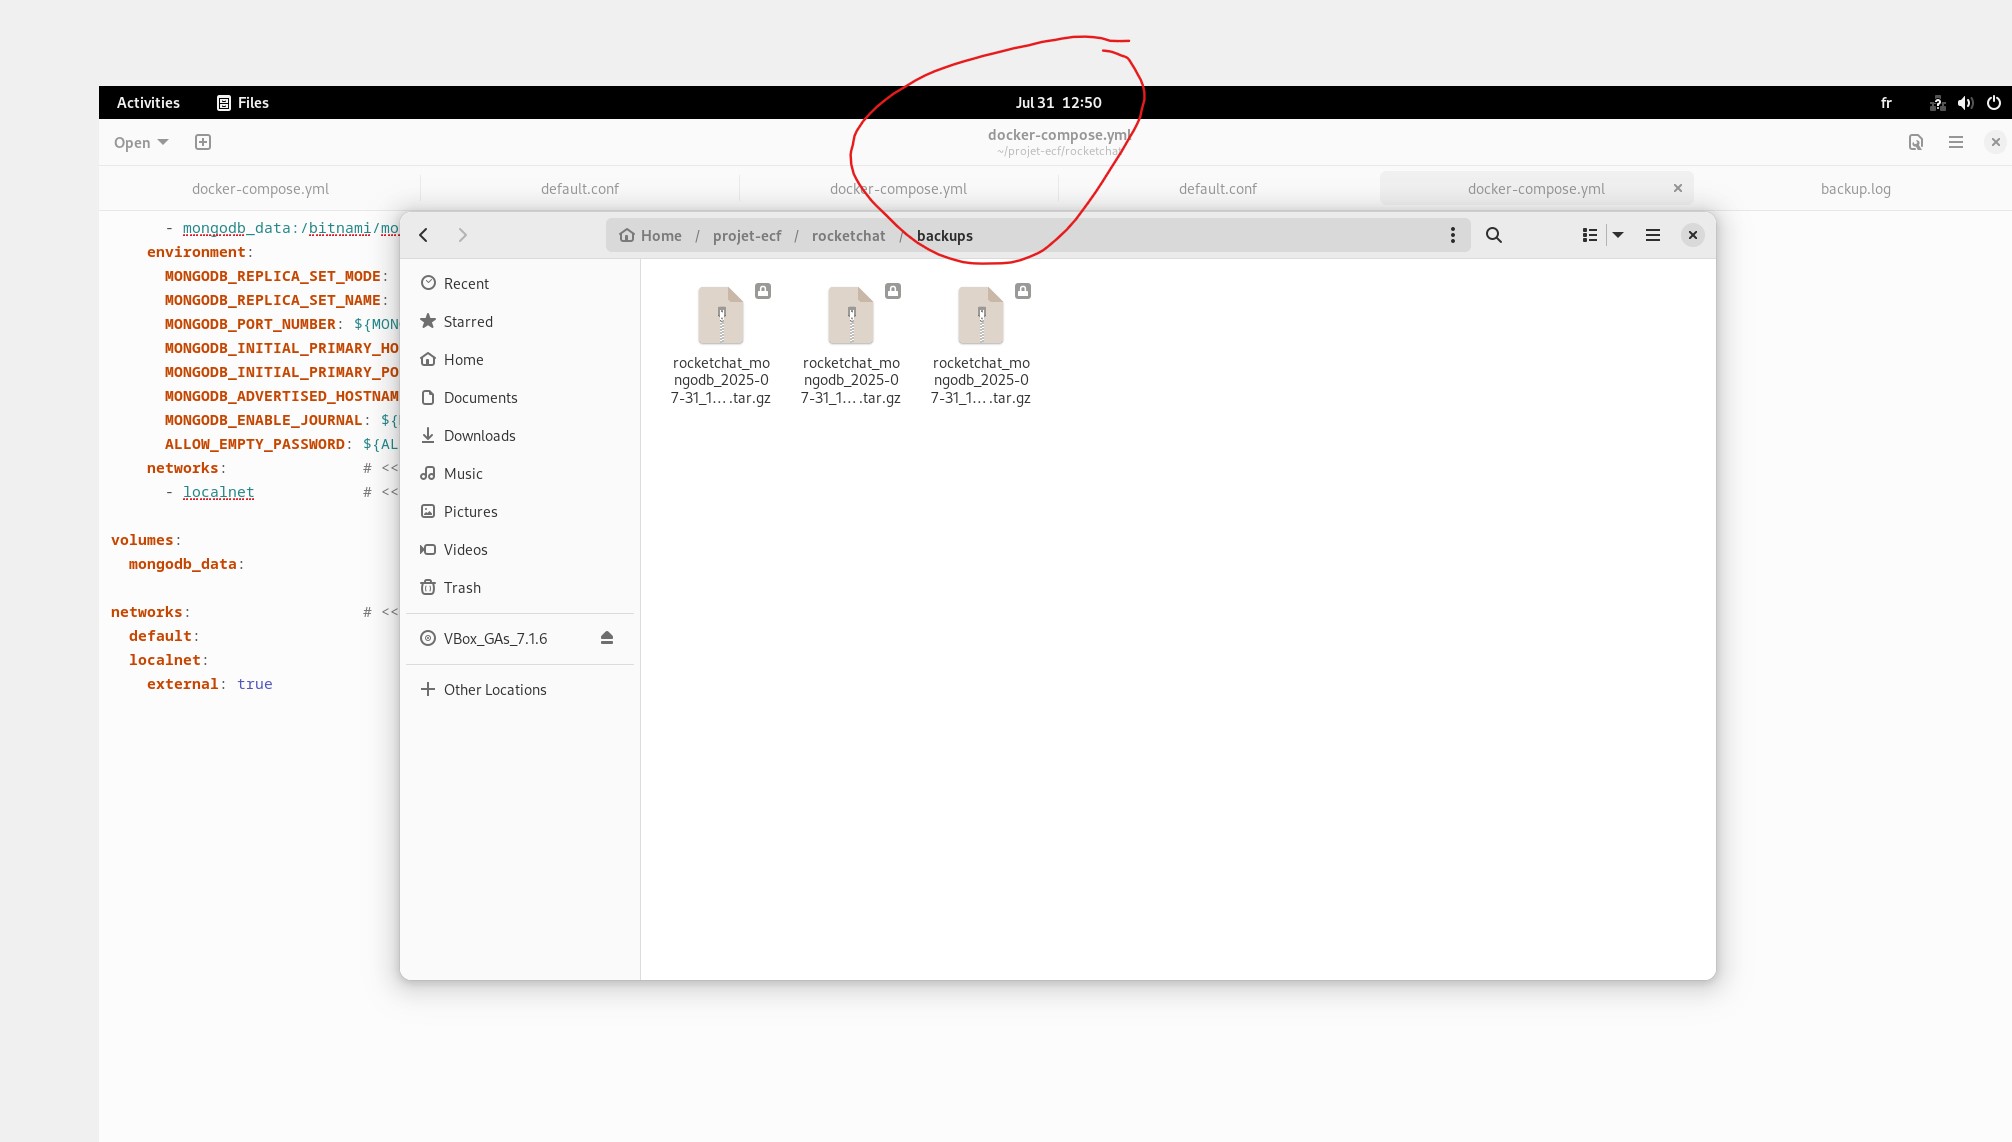
Task: Open the Downloads sidebar folder
Action: click(x=479, y=436)
